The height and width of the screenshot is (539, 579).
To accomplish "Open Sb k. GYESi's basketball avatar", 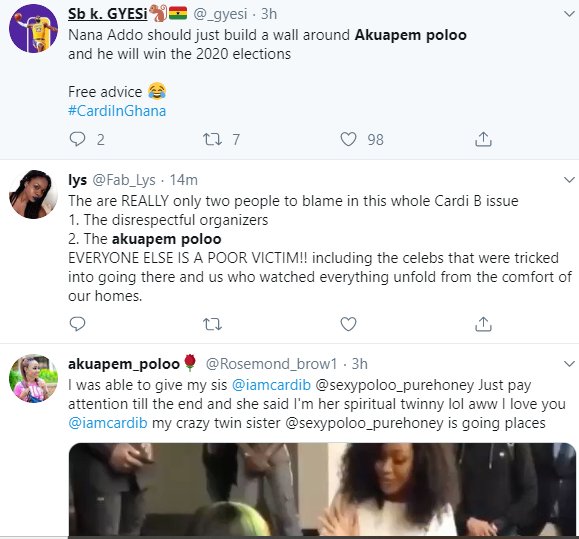I will (x=33, y=28).
